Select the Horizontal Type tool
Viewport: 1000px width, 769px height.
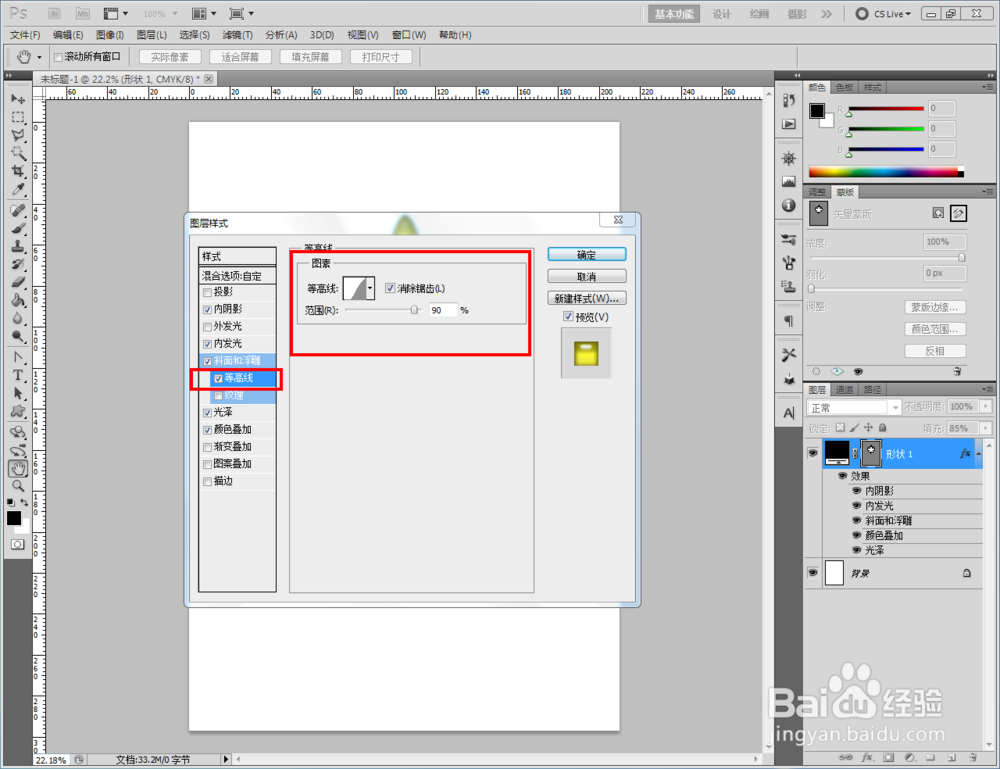[x=18, y=375]
